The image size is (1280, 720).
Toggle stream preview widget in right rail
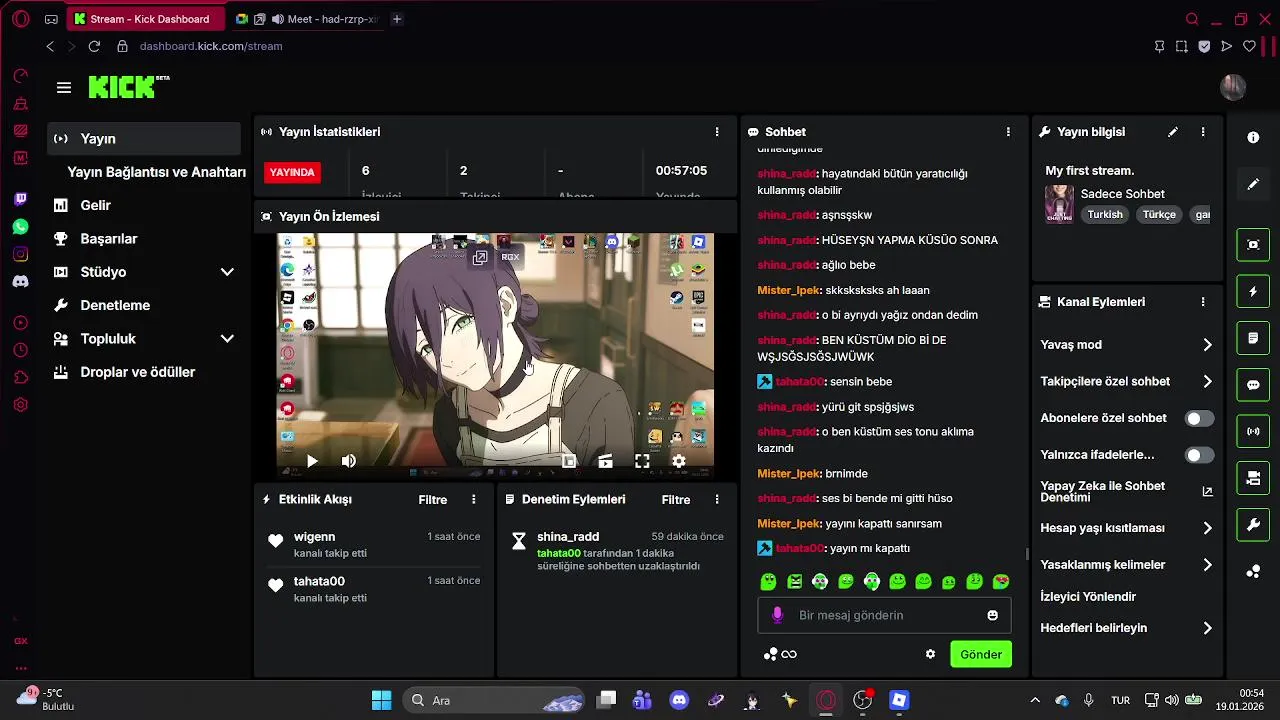[x=1253, y=244]
